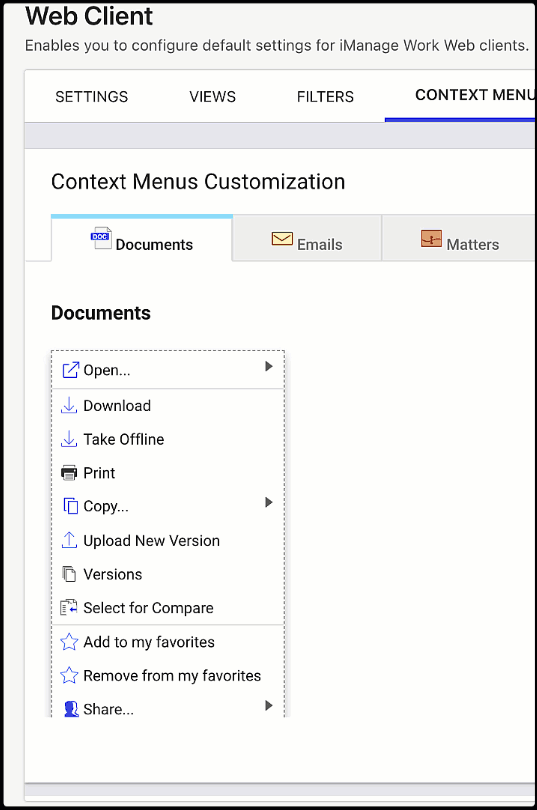
Task: Click the Open external-link icon
Action: point(70,370)
